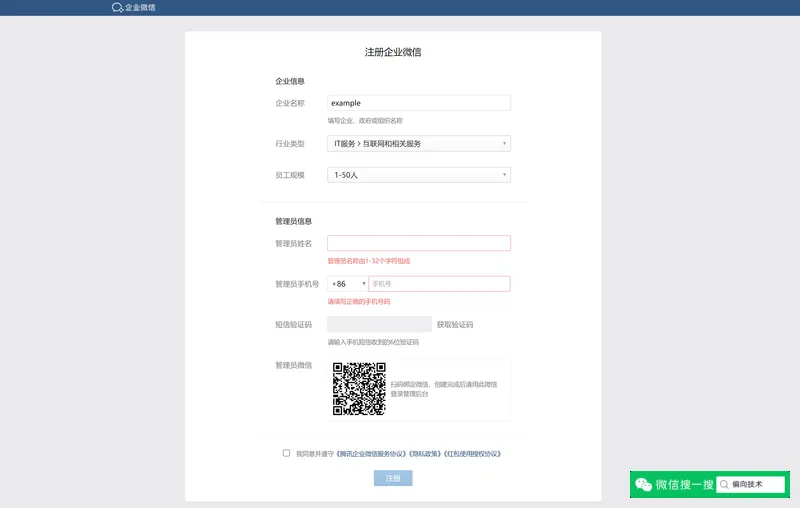Click the 企业名称 input containing example
This screenshot has height=508, width=800.
pos(419,103)
